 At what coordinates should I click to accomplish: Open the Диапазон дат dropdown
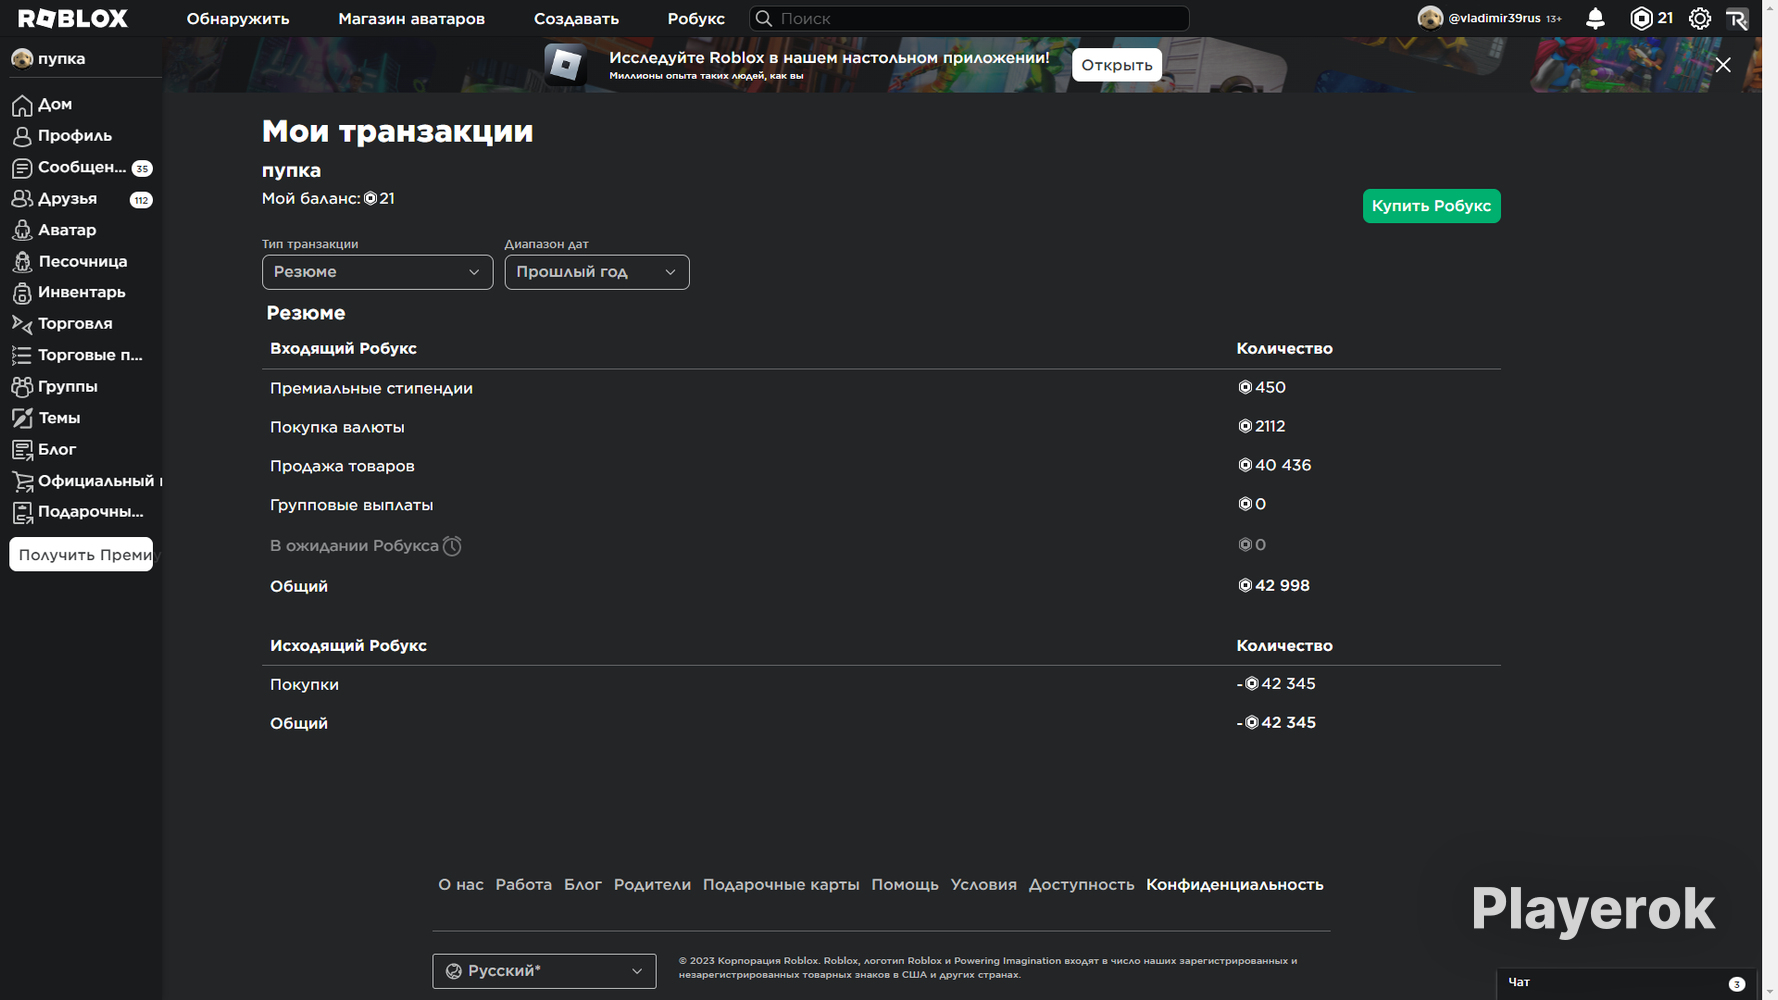pos(596,272)
